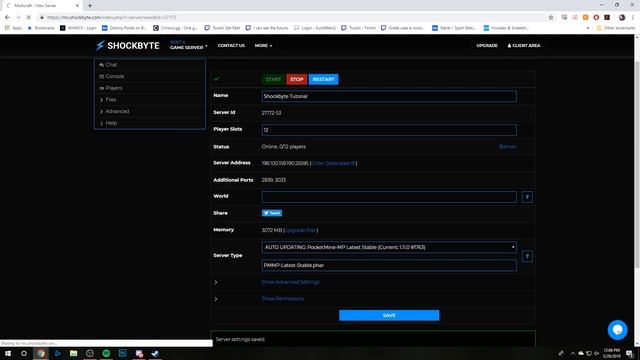Screen dimensions: 640x360
Task: Click the help icon beside Server Type
Action: click(527, 256)
